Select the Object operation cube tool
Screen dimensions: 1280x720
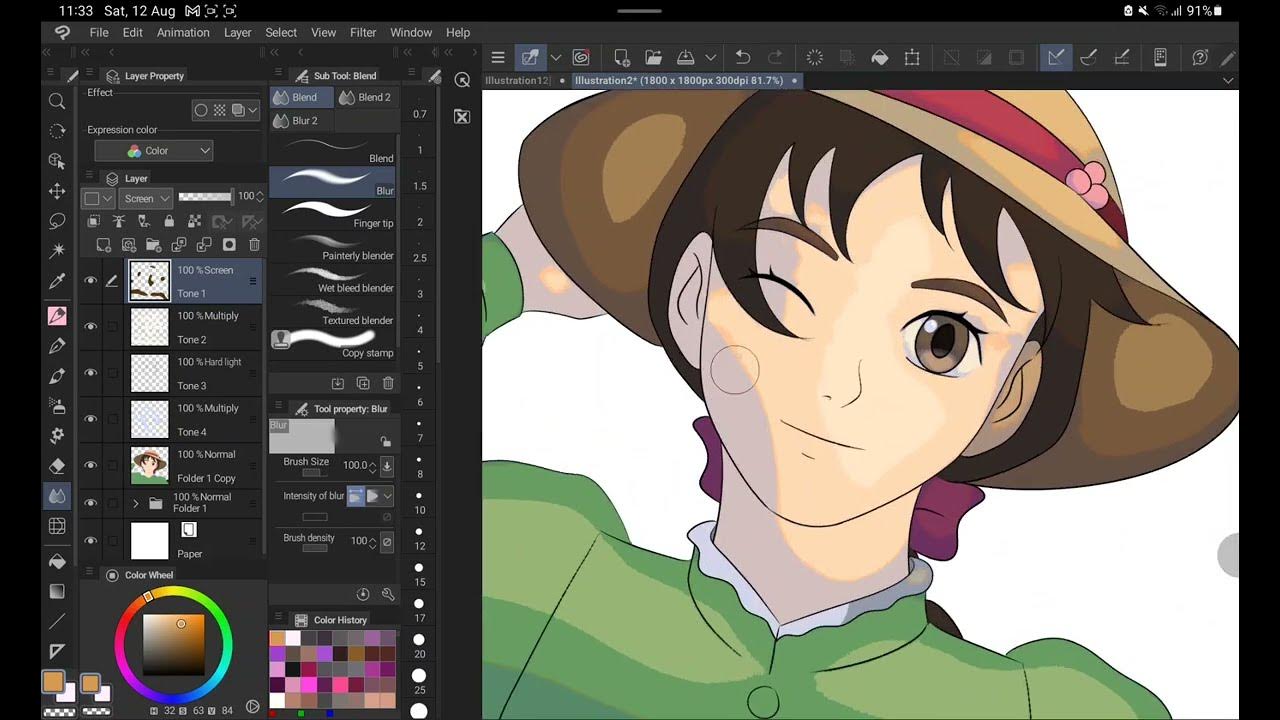click(x=57, y=161)
